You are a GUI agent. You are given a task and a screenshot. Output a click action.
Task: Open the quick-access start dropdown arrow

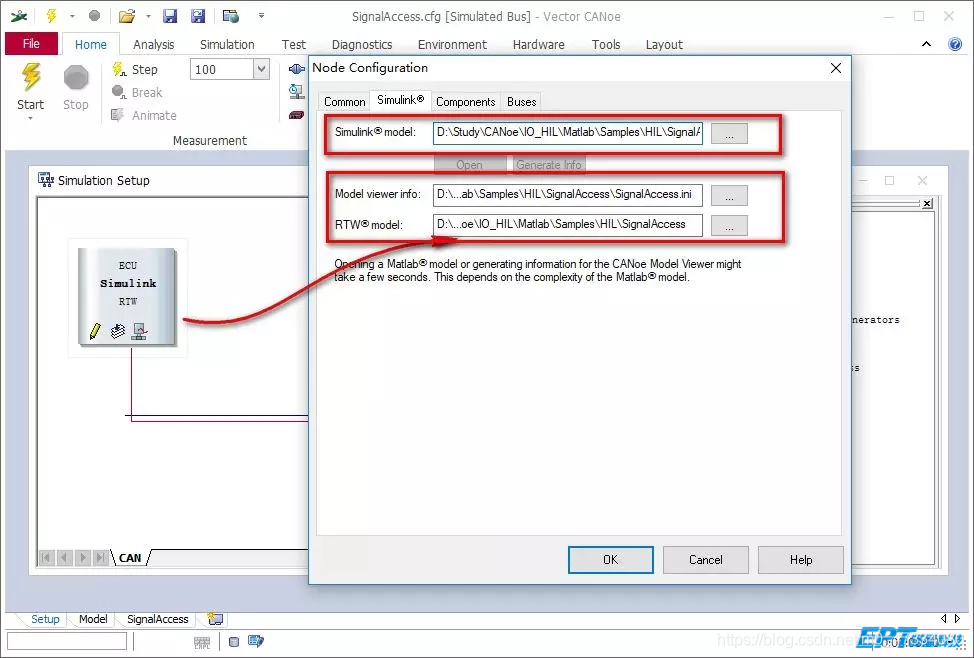[72, 16]
